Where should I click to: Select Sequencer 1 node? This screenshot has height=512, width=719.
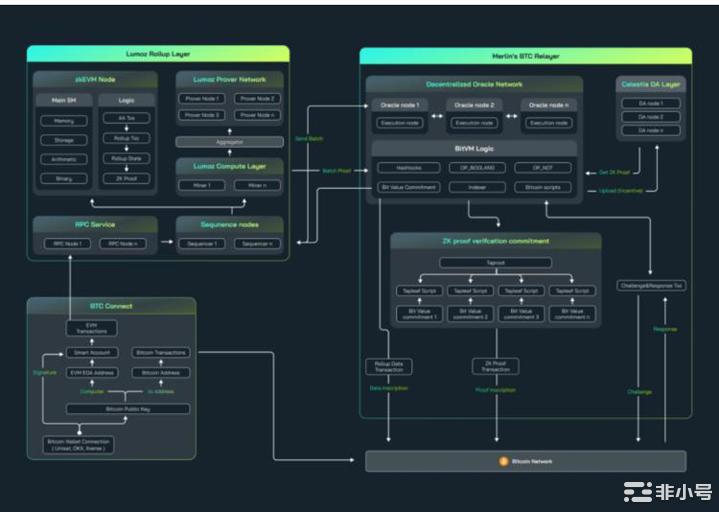(202, 243)
